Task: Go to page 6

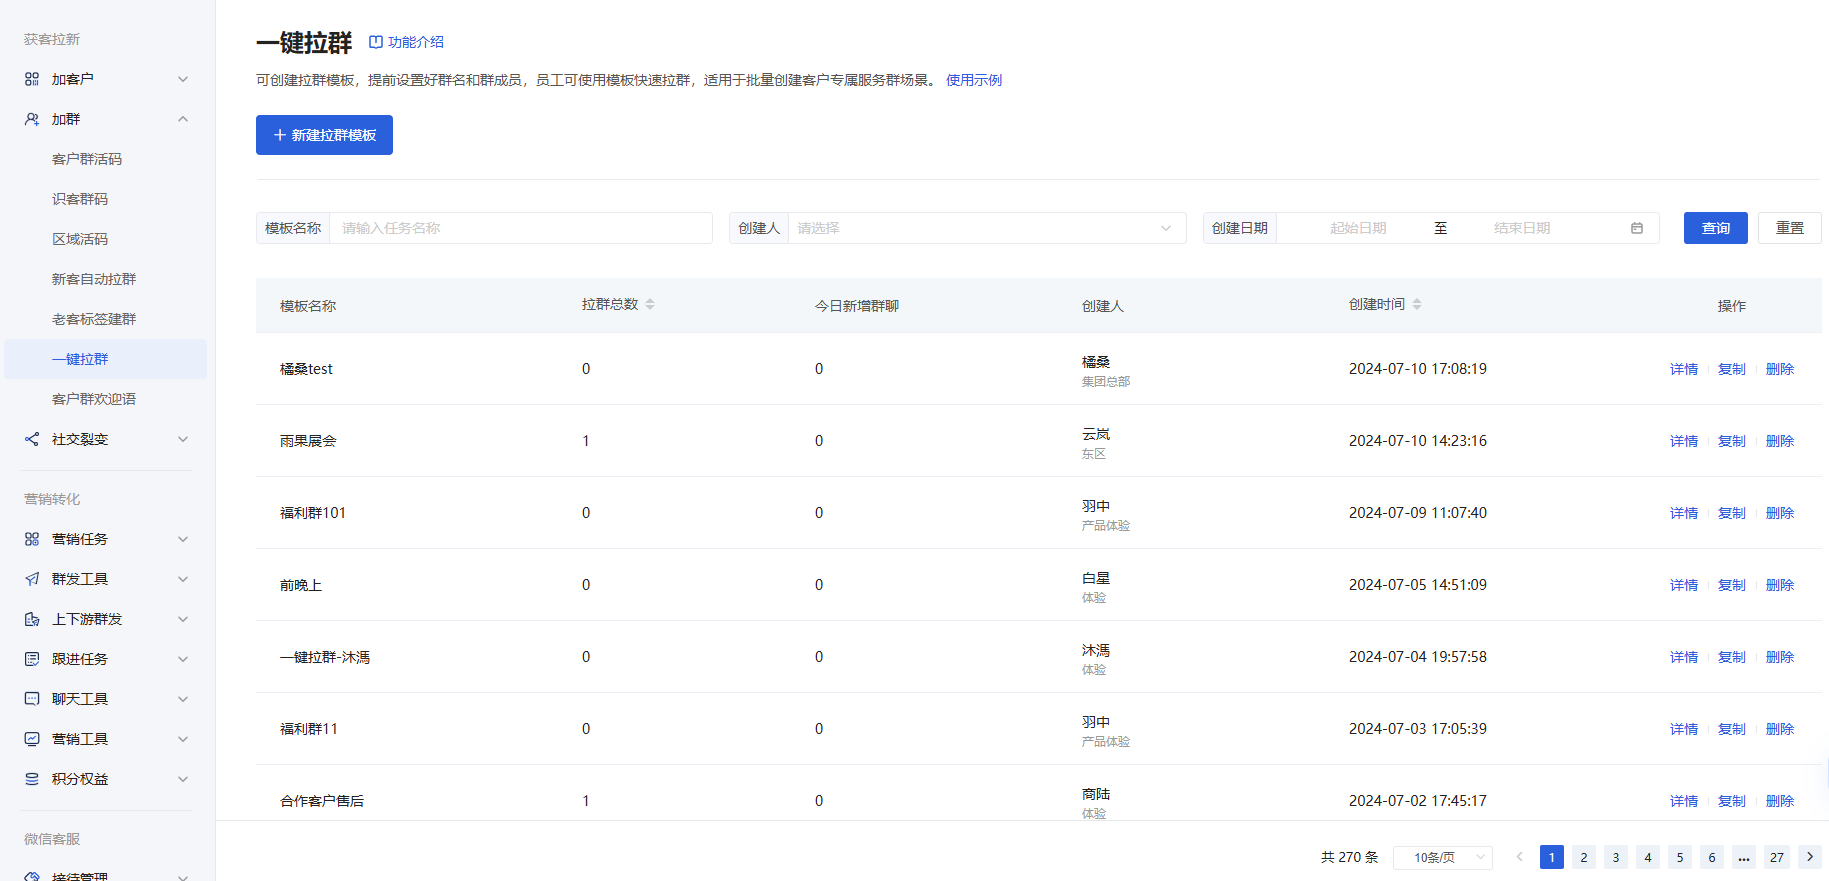Action: point(1712,857)
